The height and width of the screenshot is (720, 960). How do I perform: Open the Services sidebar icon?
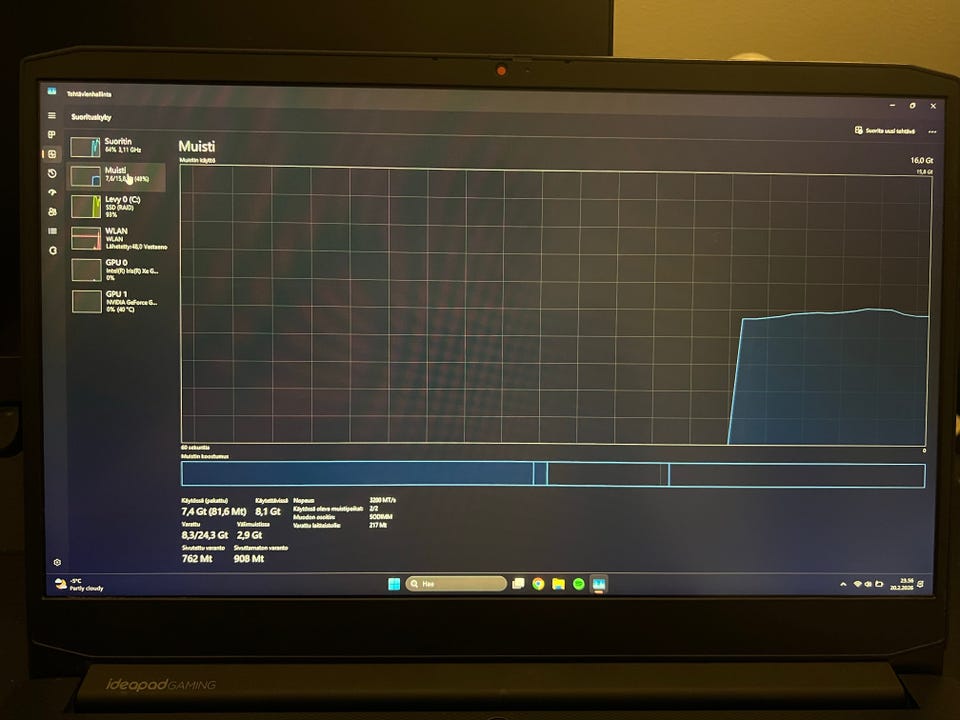(x=53, y=250)
